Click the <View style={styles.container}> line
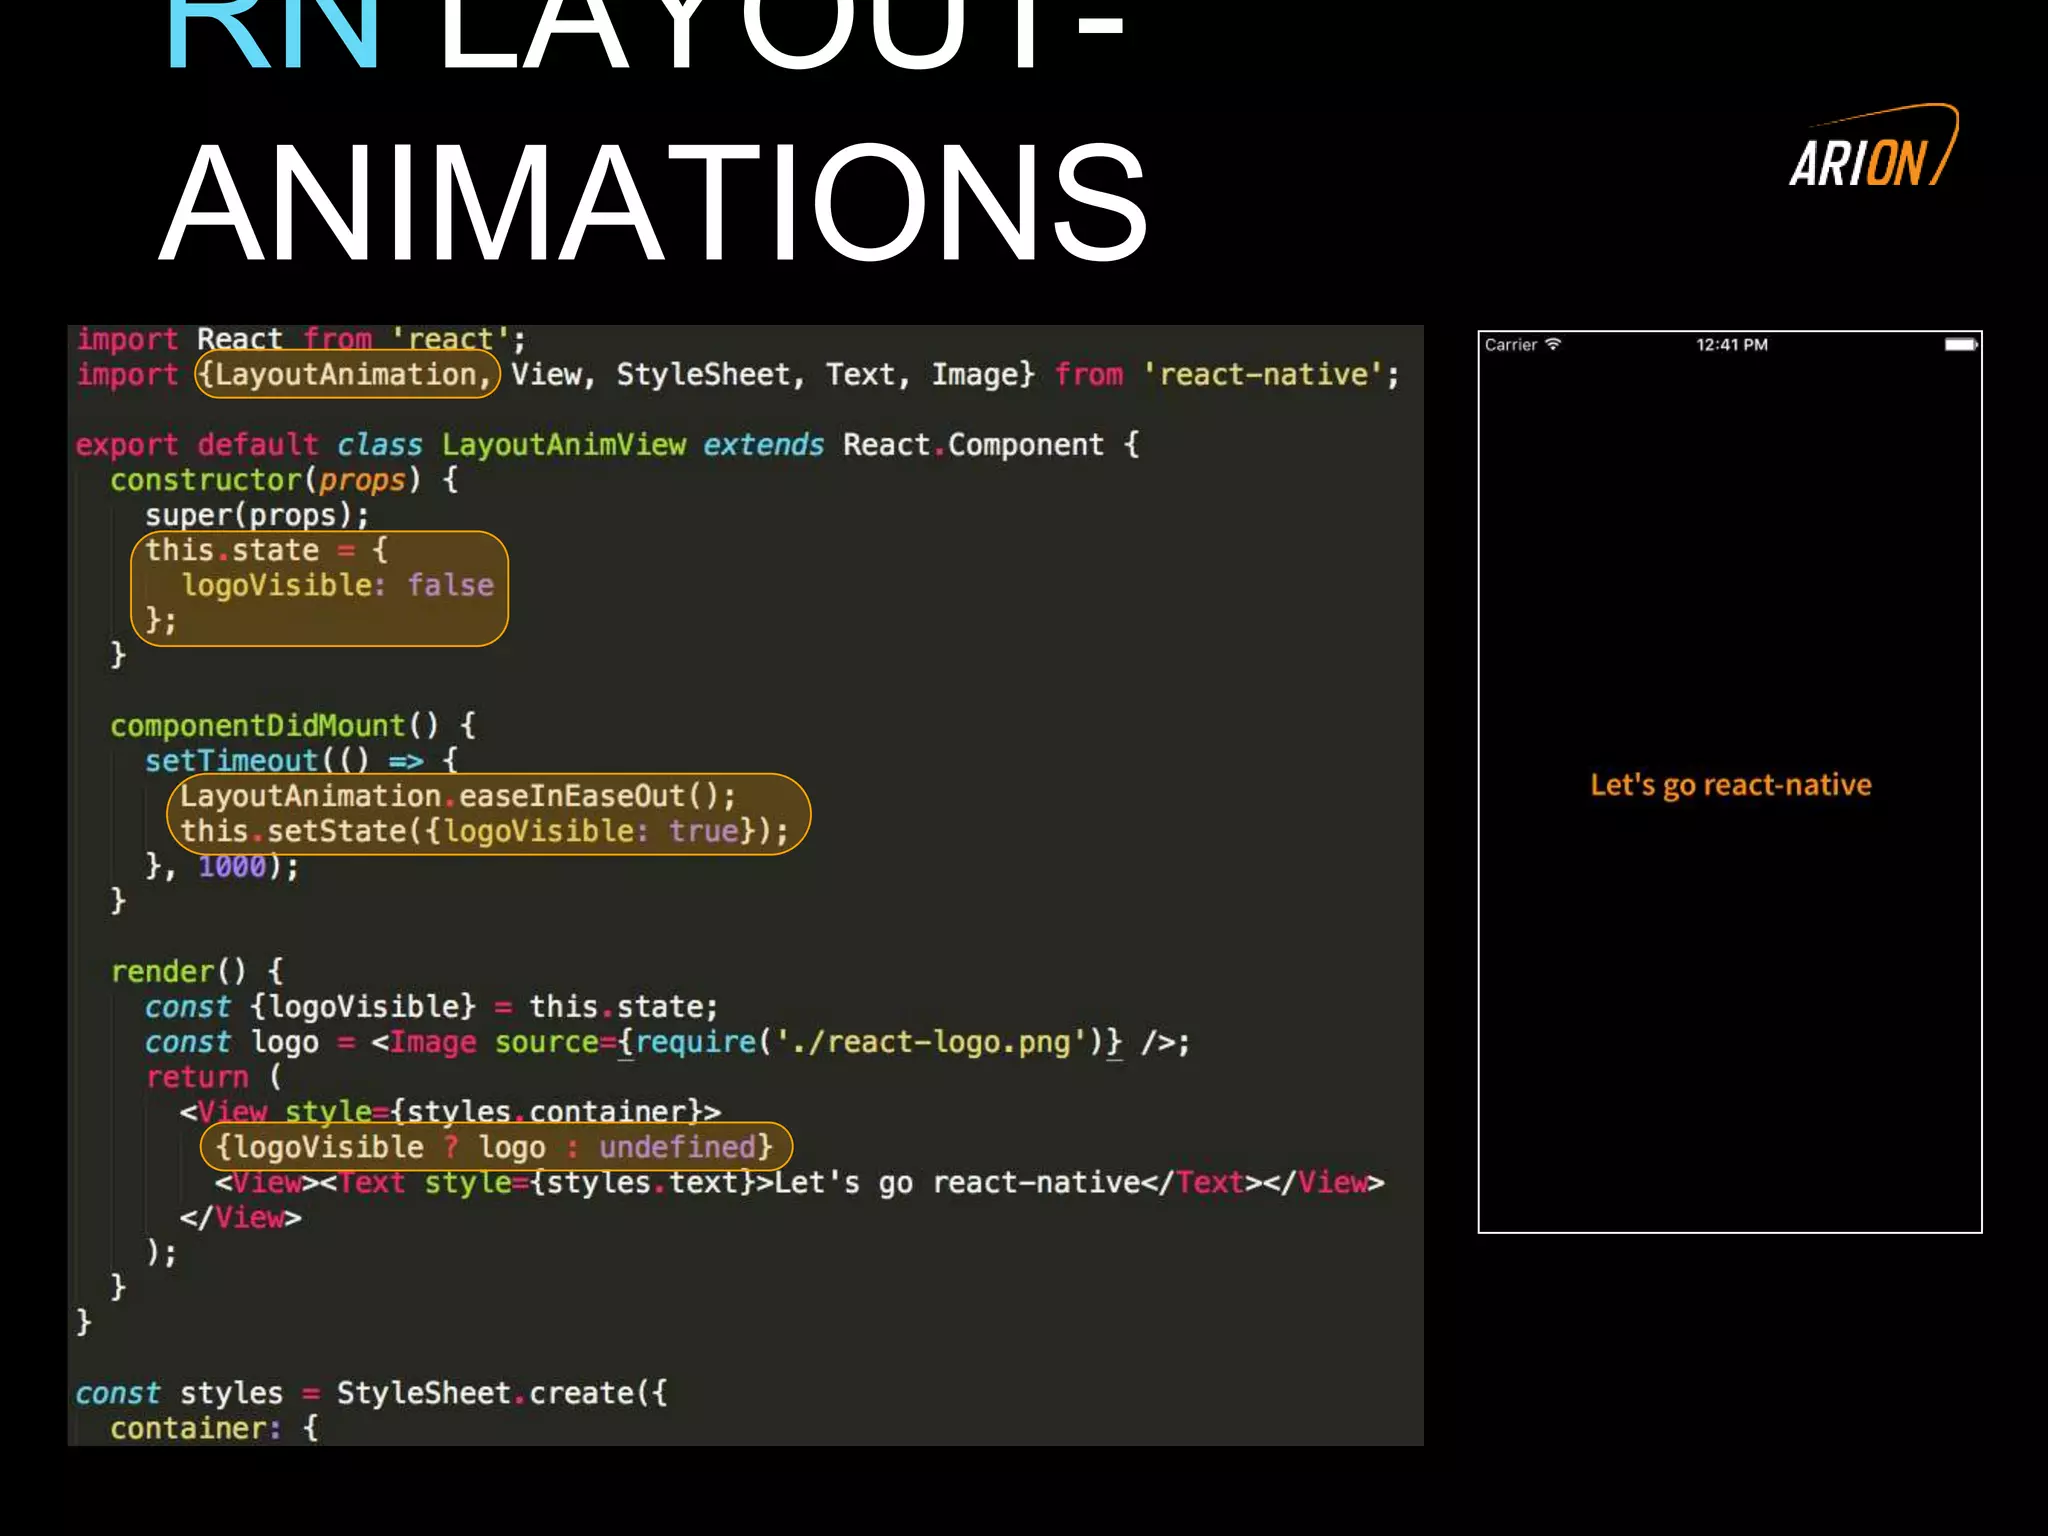The image size is (2048, 1536). point(450,1112)
